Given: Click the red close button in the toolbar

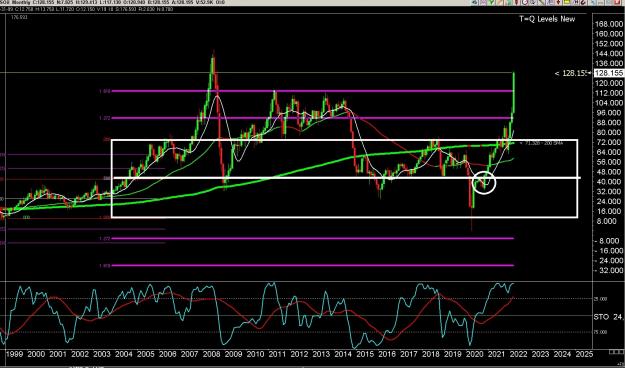Looking at the screenshot, I should pos(617,3).
